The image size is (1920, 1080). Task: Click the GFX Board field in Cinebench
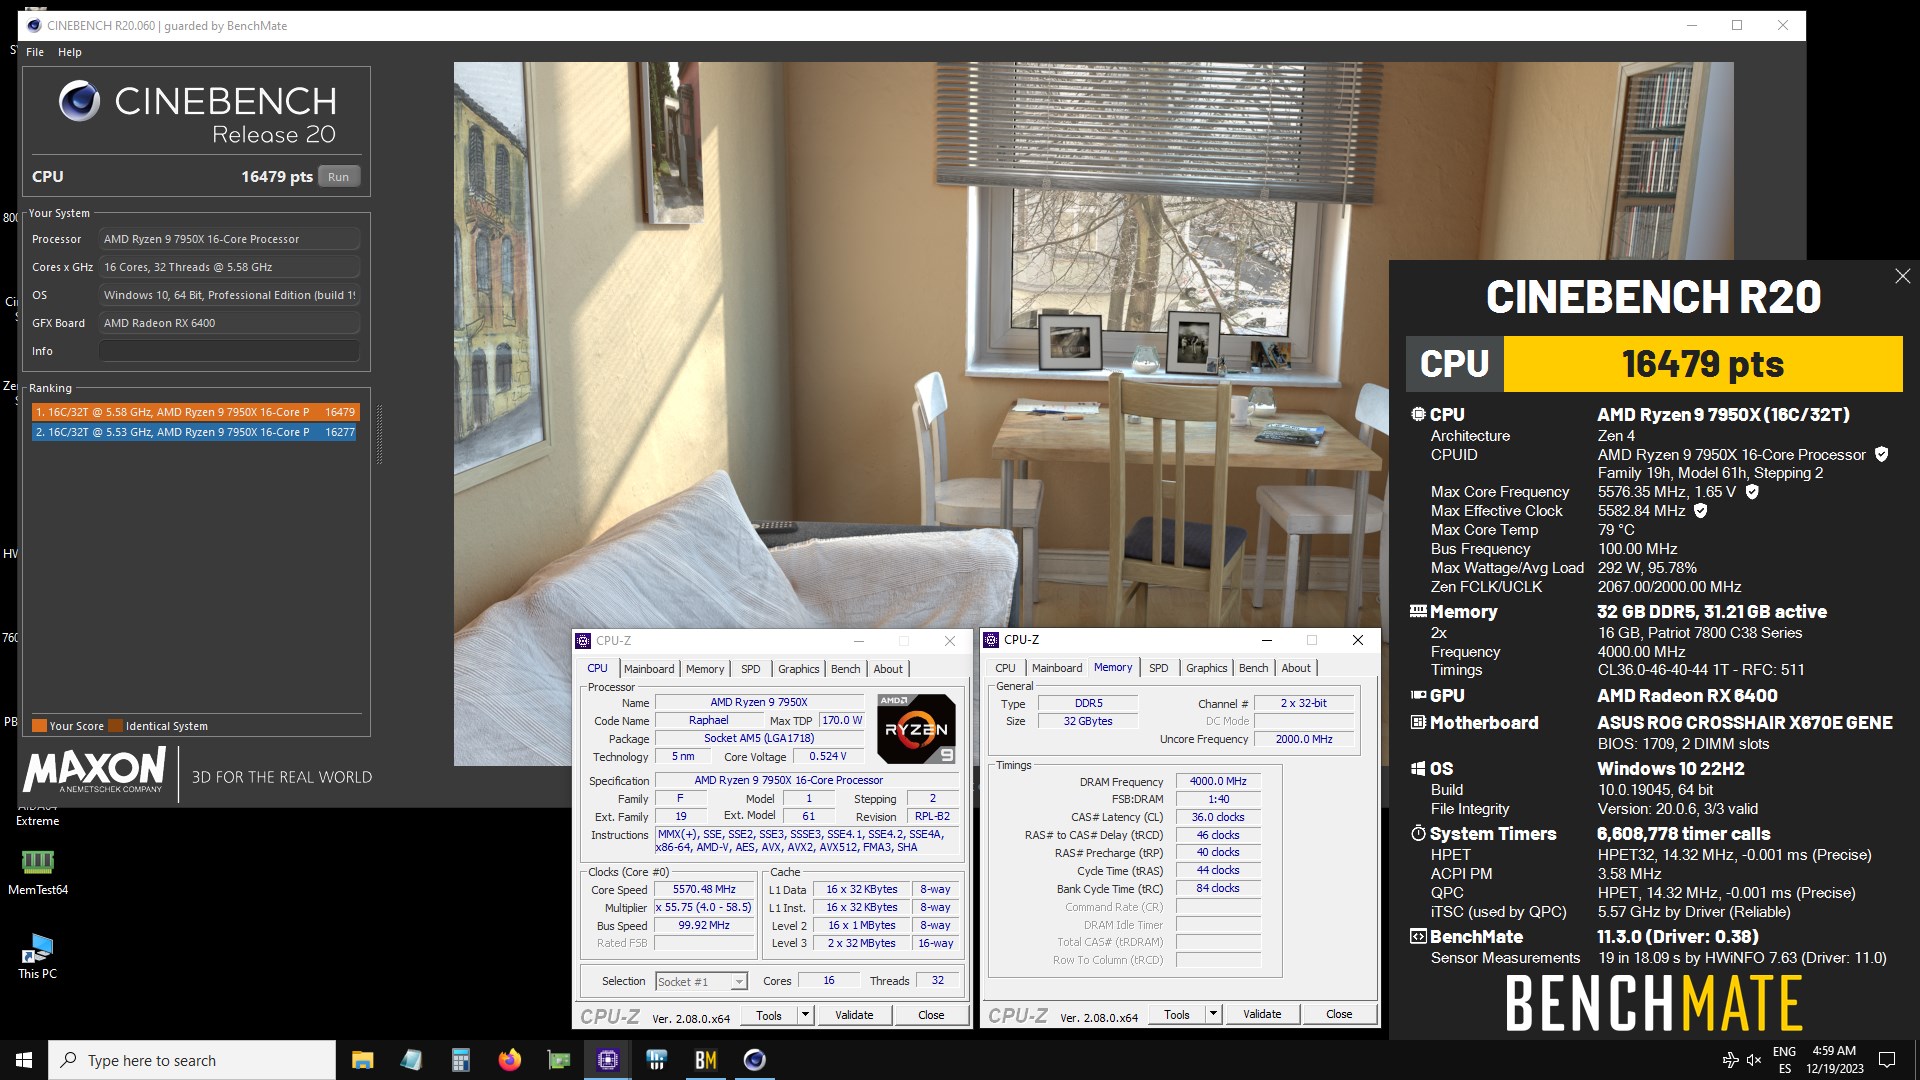229,323
